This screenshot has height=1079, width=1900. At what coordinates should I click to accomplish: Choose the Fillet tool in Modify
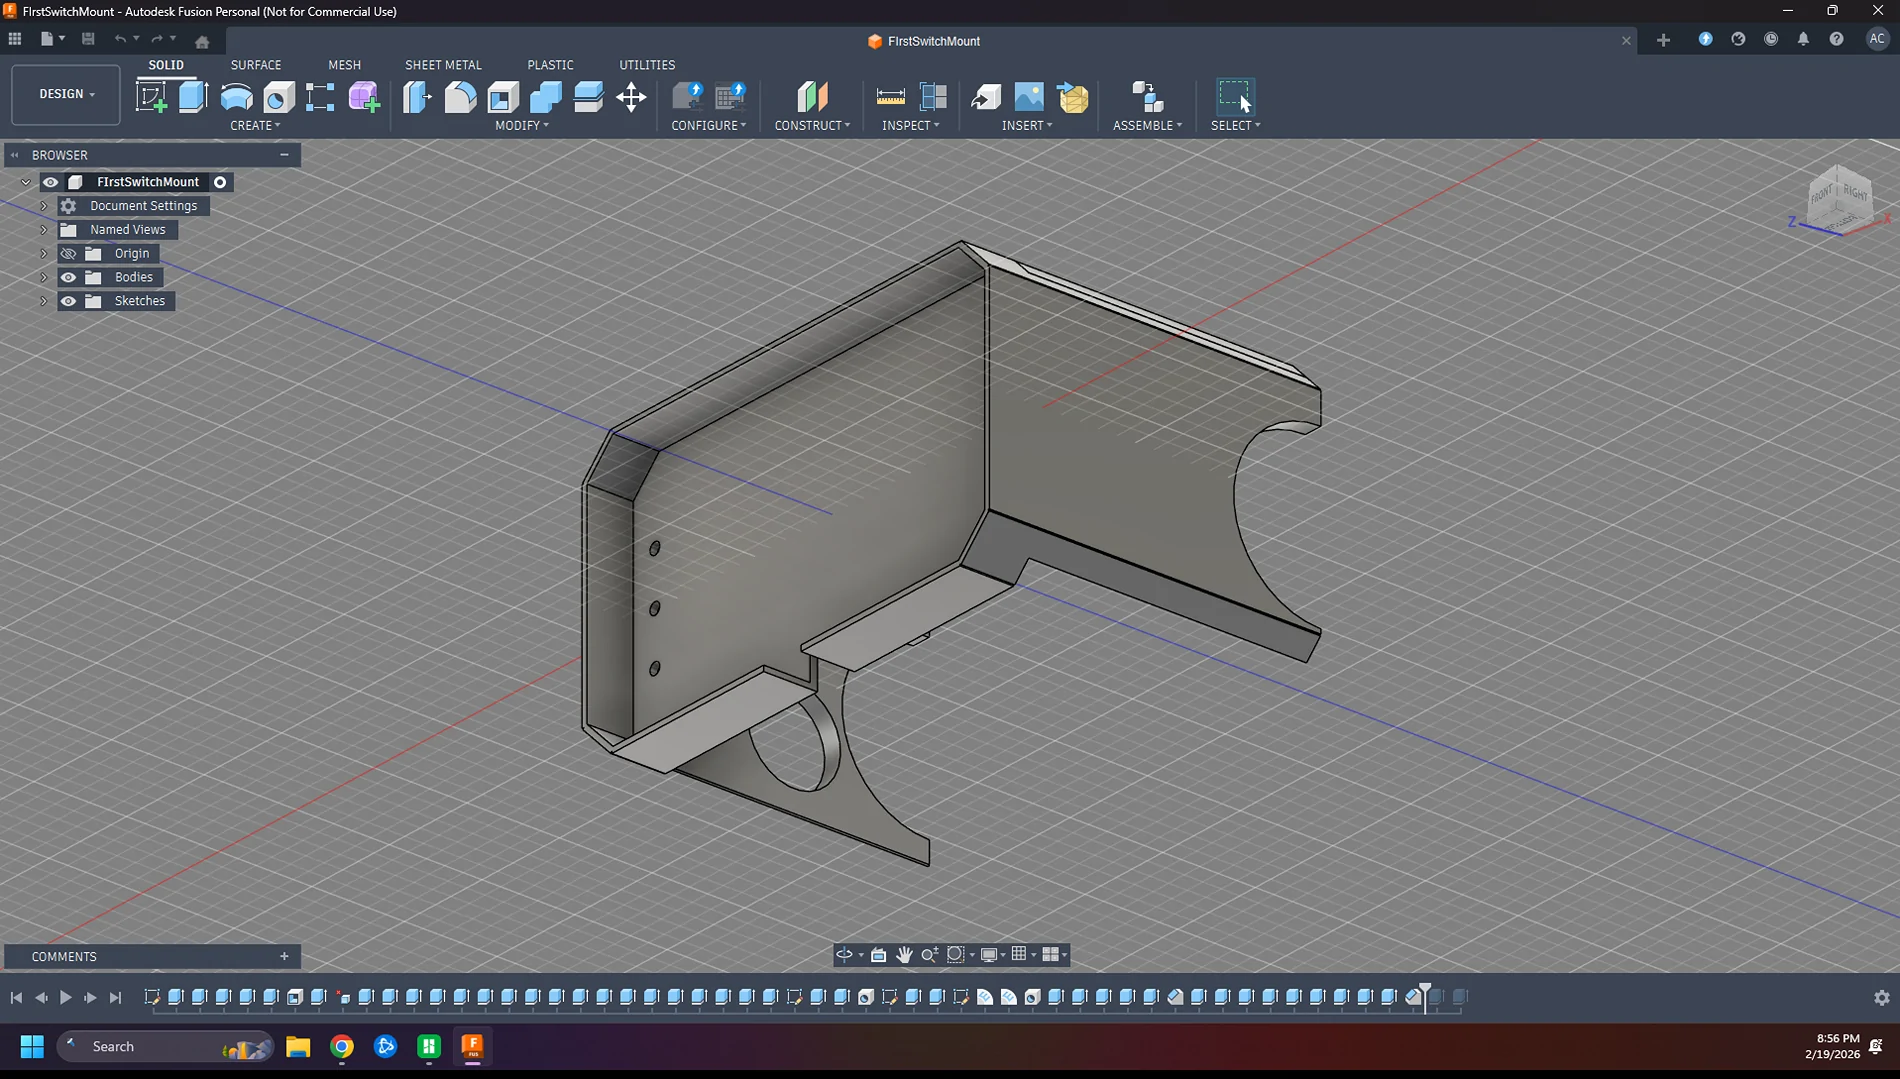click(x=460, y=97)
